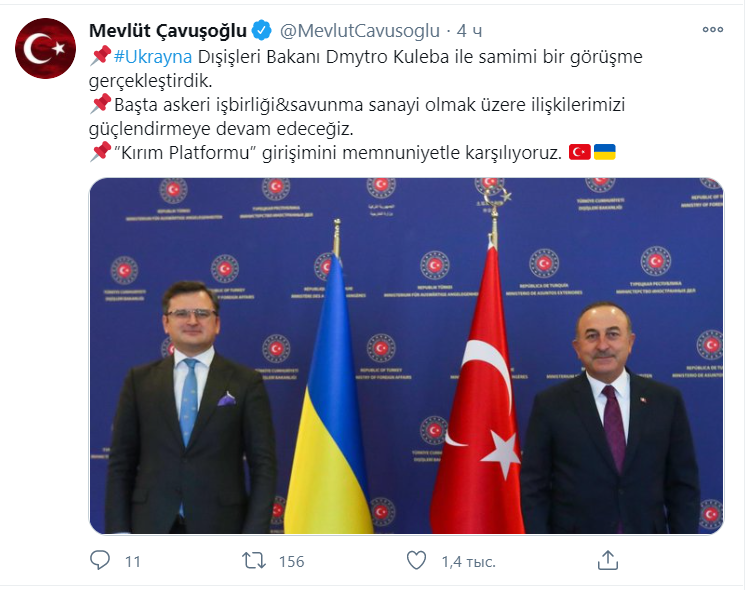Click the reply count 11
This screenshot has width=747, height=590.
point(133,561)
